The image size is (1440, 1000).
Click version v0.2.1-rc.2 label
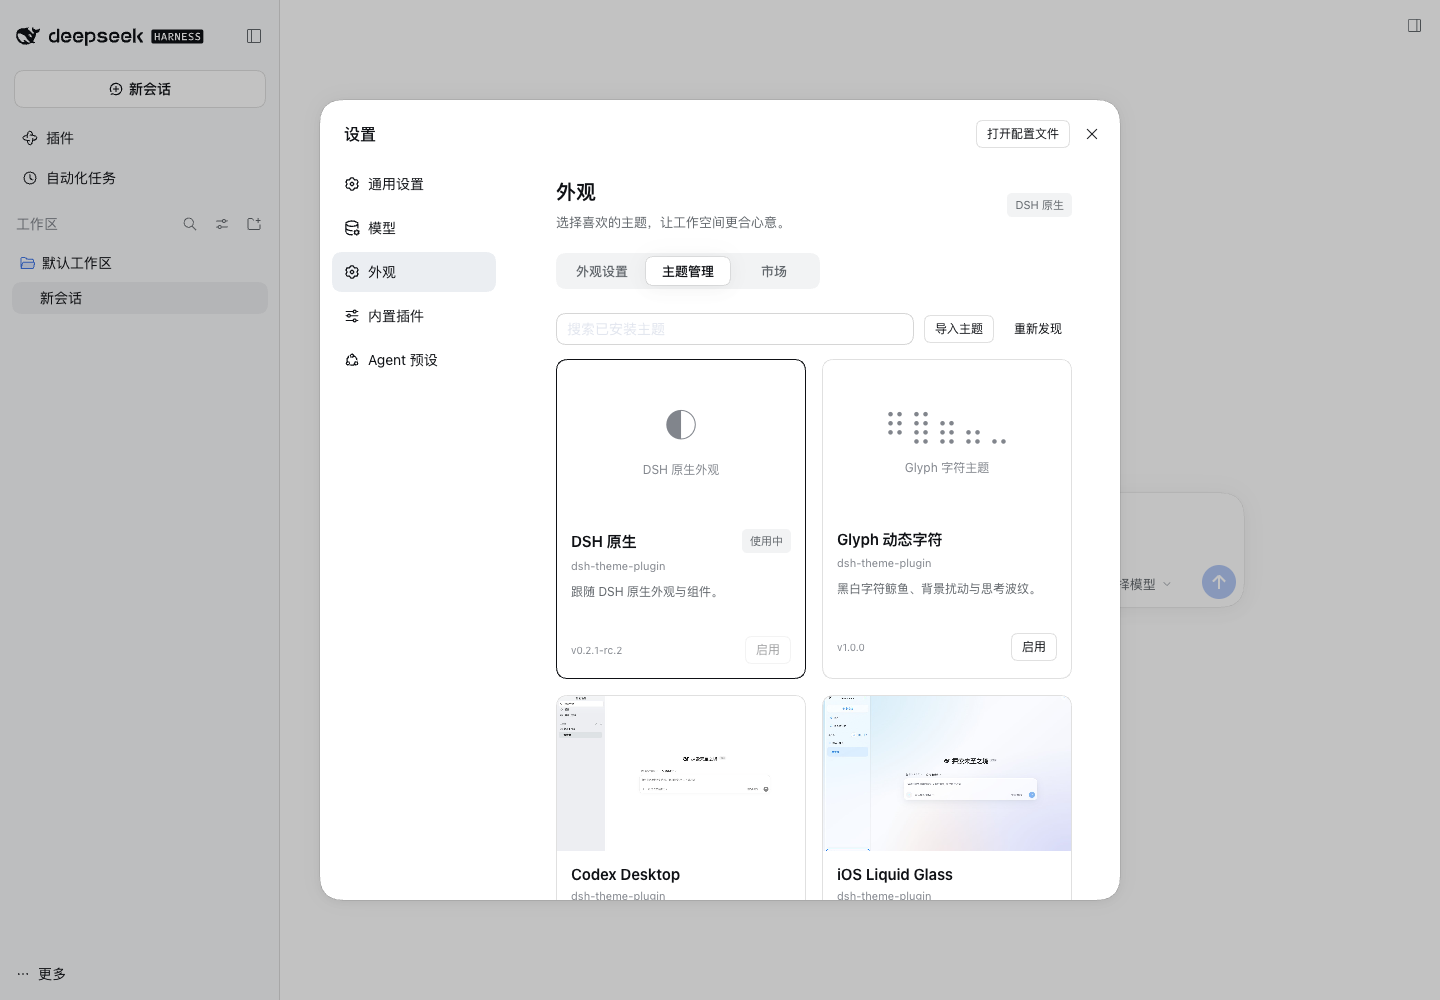click(x=597, y=650)
